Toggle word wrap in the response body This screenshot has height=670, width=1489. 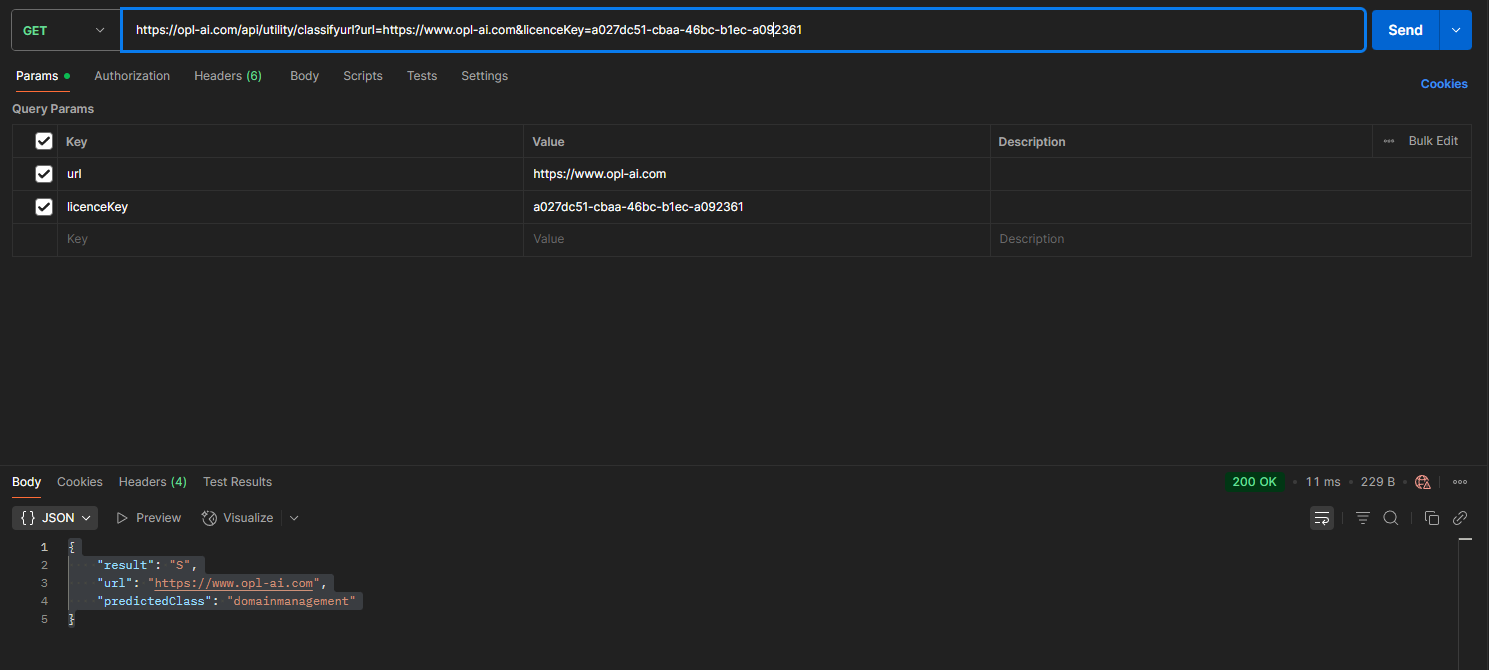point(1322,518)
